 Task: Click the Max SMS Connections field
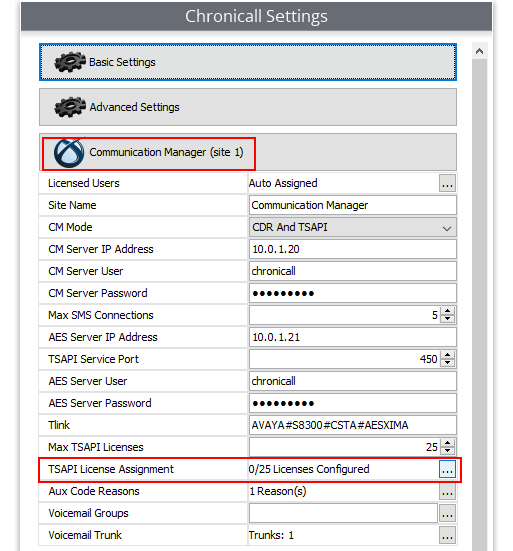tap(345, 315)
